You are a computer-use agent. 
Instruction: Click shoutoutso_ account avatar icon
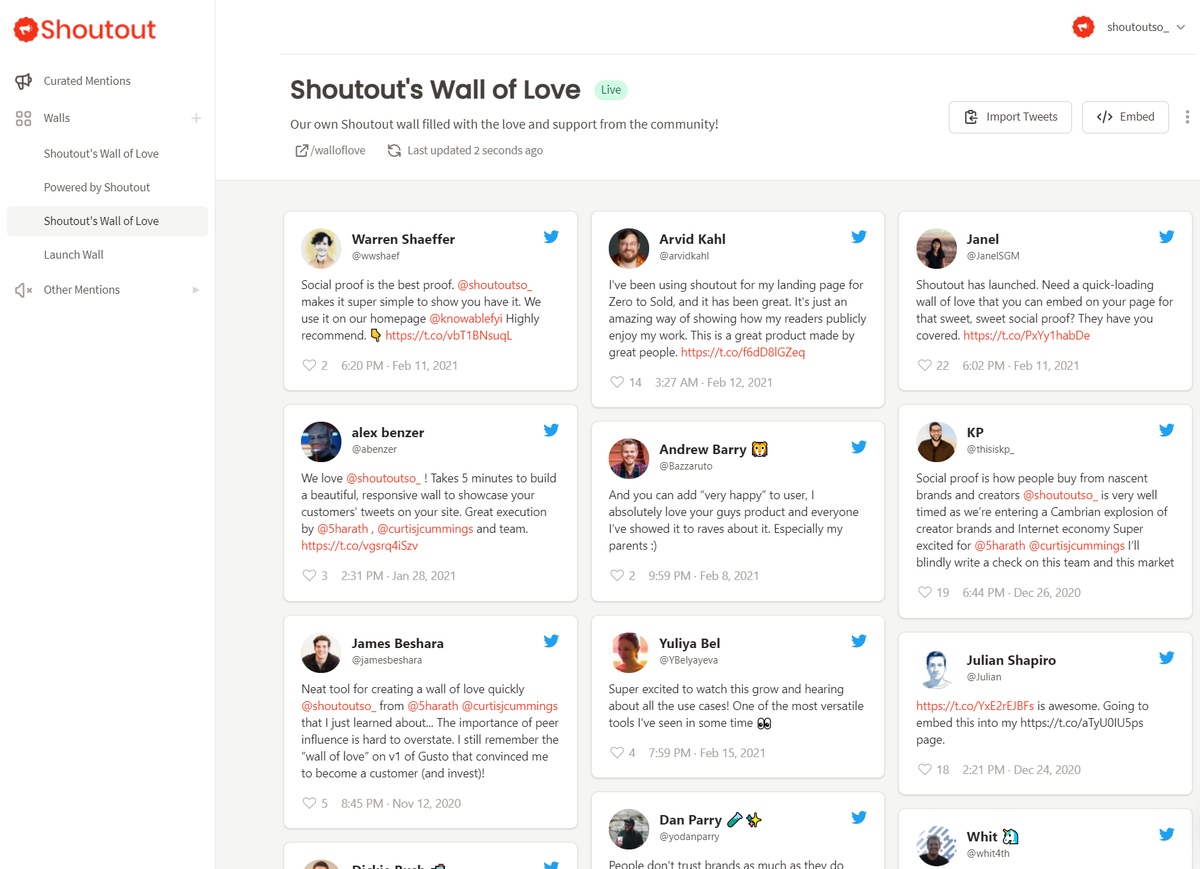coord(1083,27)
